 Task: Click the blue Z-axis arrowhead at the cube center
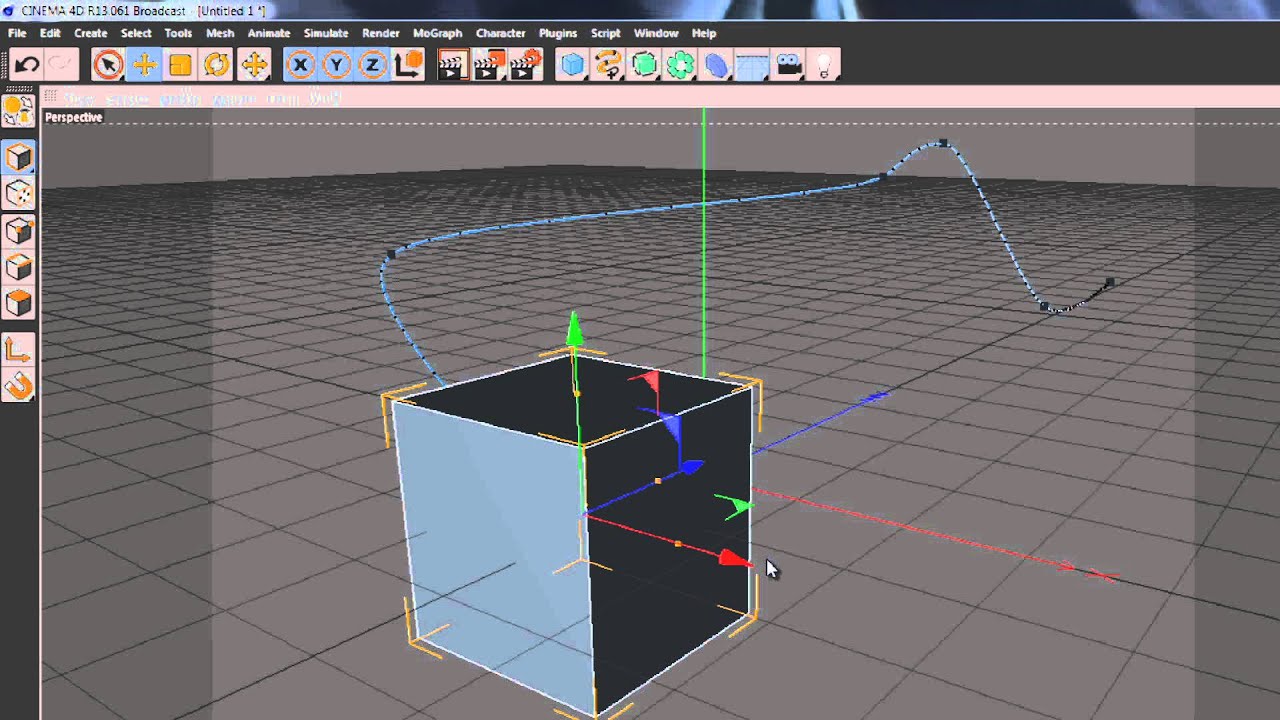[691, 466]
